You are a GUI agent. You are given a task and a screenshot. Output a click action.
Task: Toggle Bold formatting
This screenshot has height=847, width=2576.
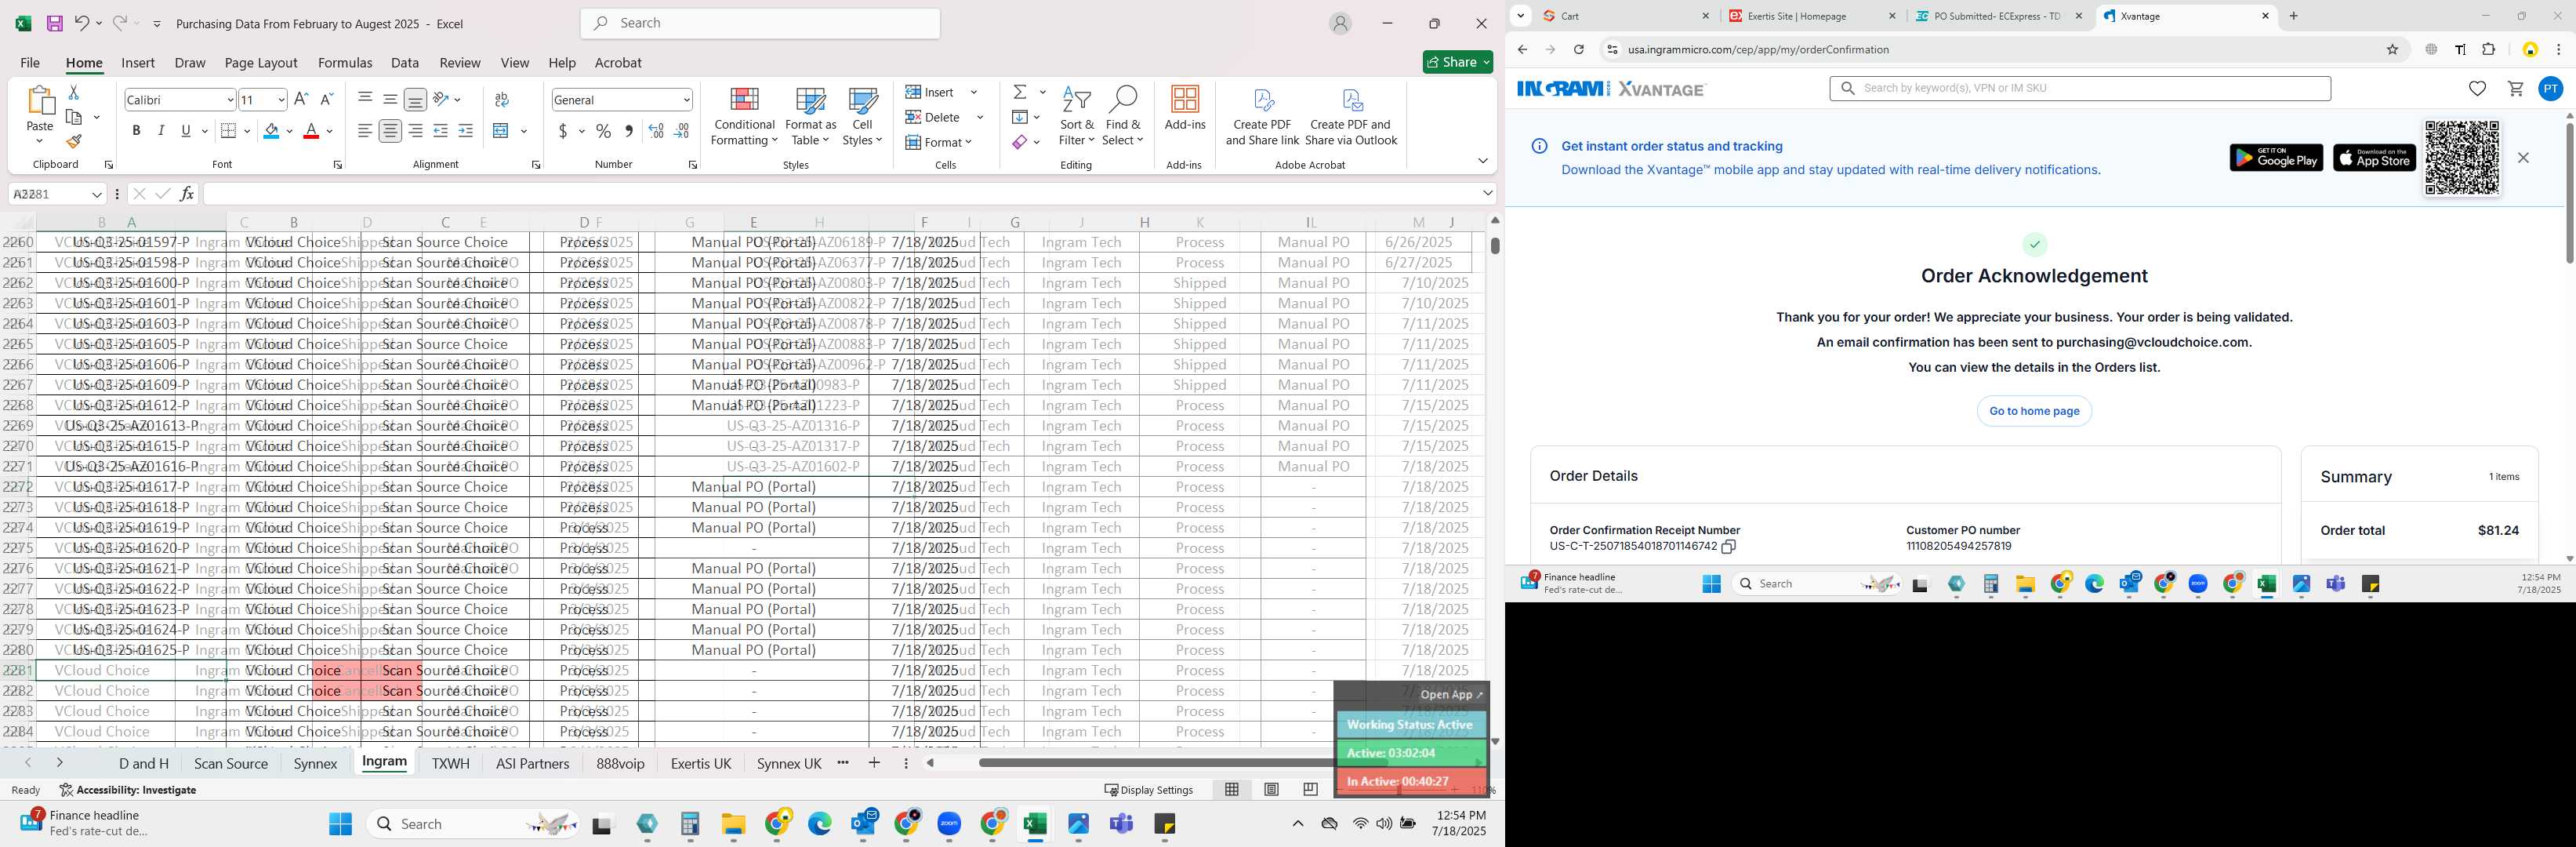click(x=136, y=131)
